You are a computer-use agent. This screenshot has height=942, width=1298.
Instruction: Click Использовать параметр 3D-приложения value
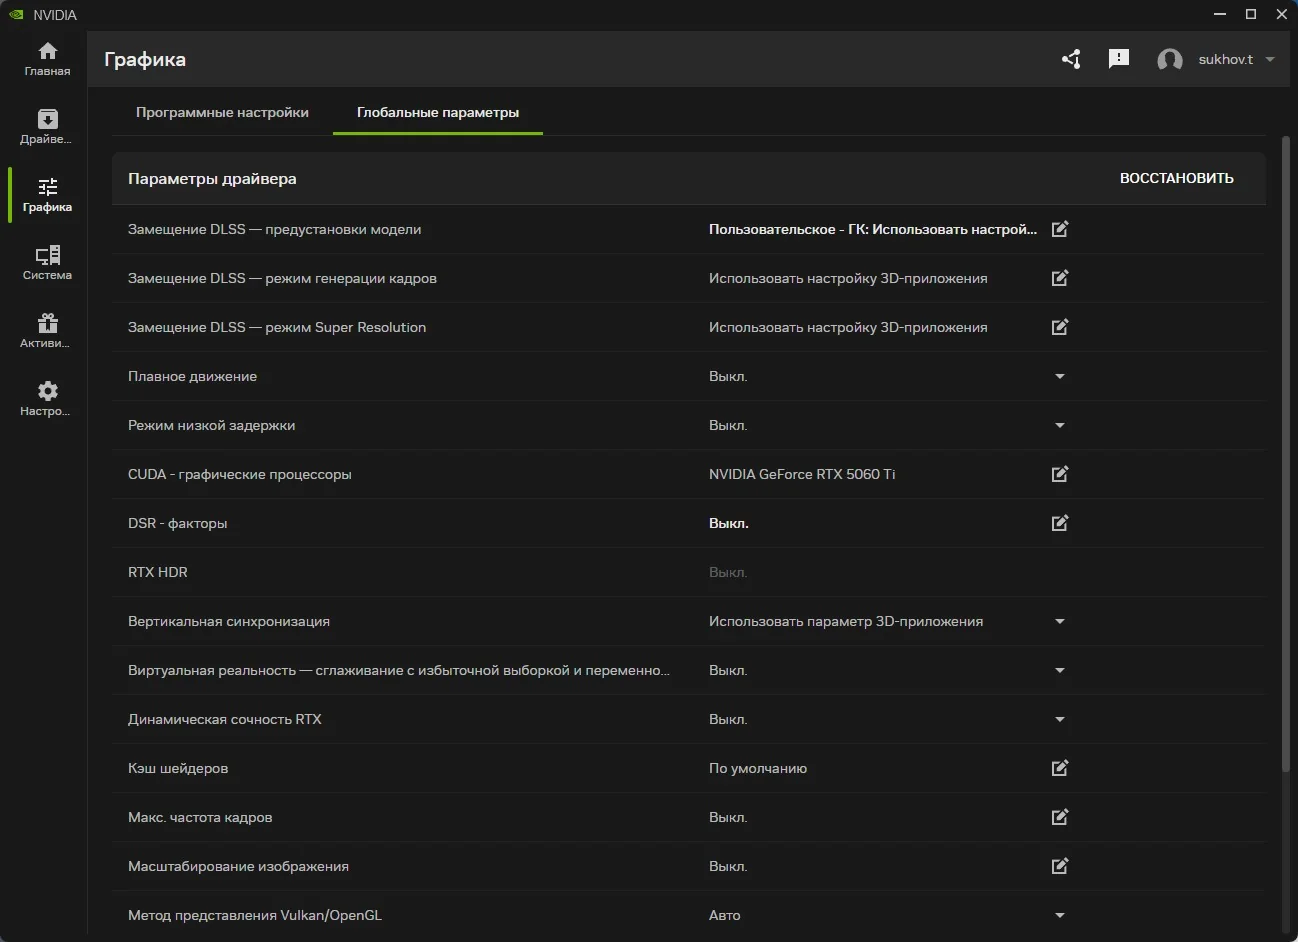[846, 621]
